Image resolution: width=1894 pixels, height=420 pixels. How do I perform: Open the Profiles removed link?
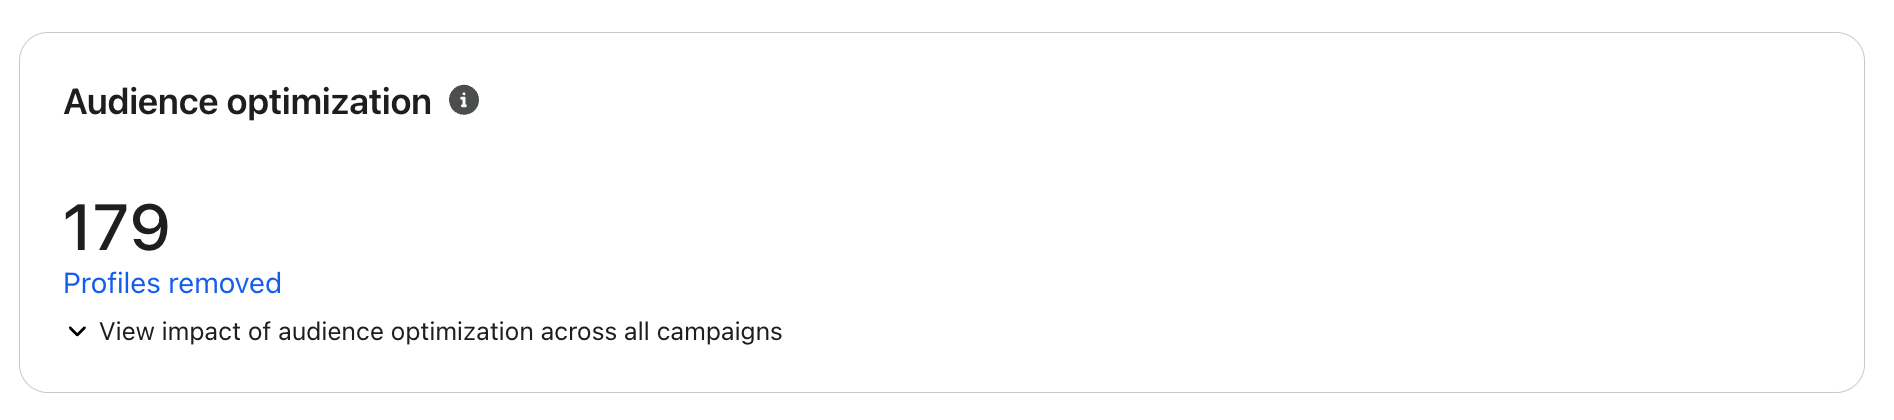172,284
